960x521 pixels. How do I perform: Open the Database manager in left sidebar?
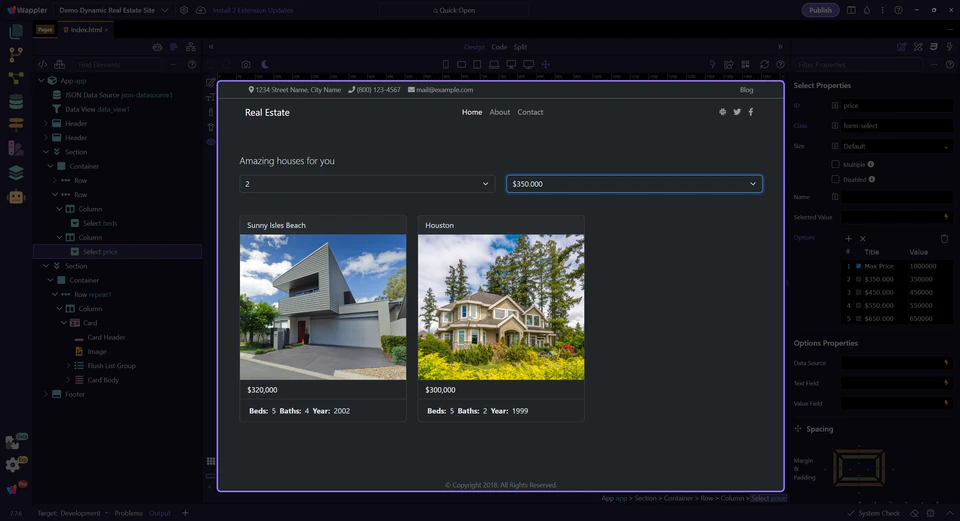15,101
